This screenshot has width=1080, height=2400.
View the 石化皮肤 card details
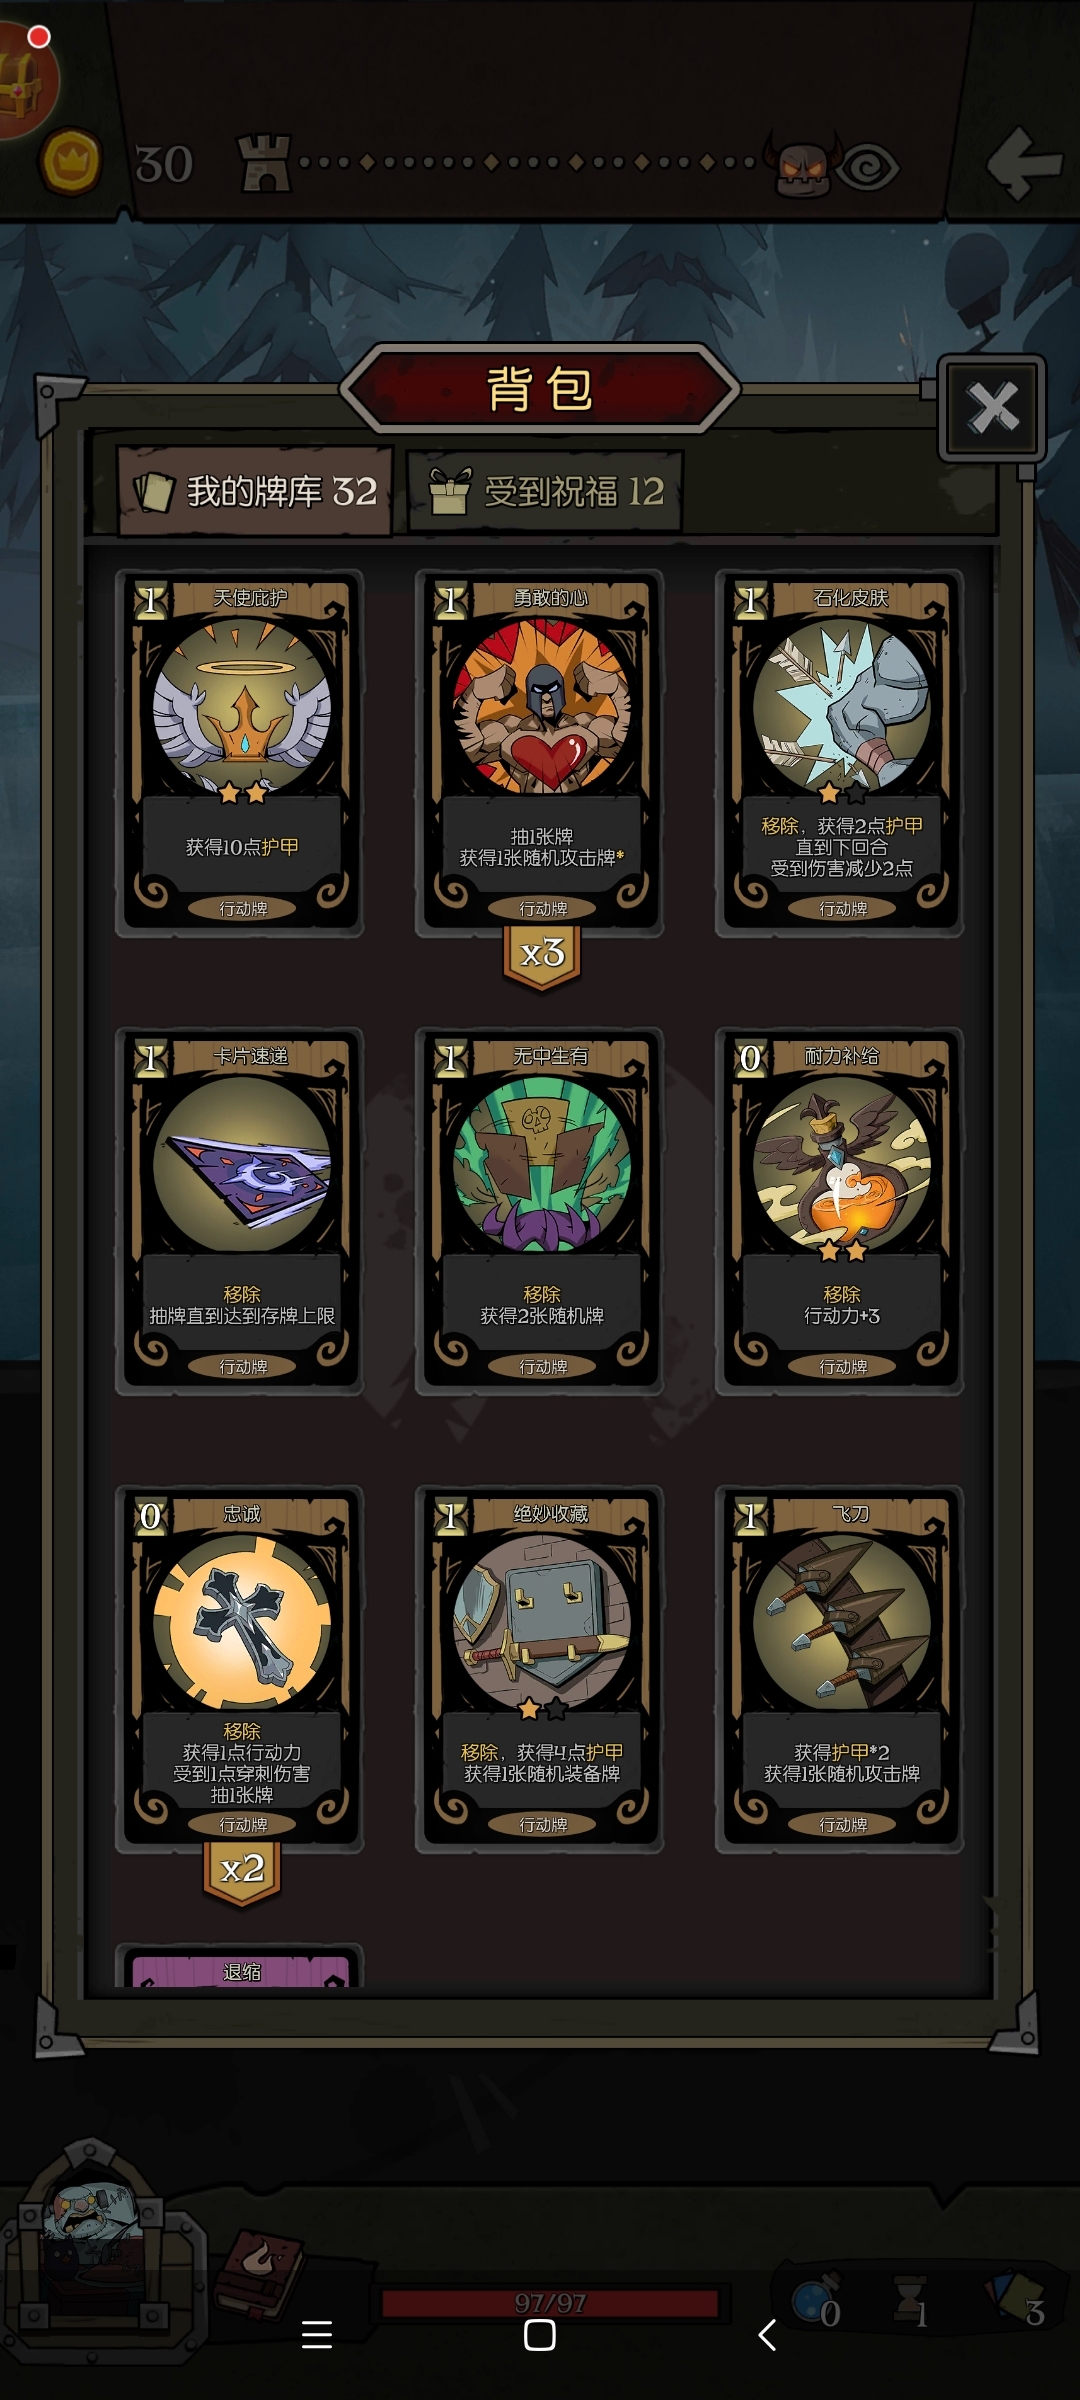[840, 753]
